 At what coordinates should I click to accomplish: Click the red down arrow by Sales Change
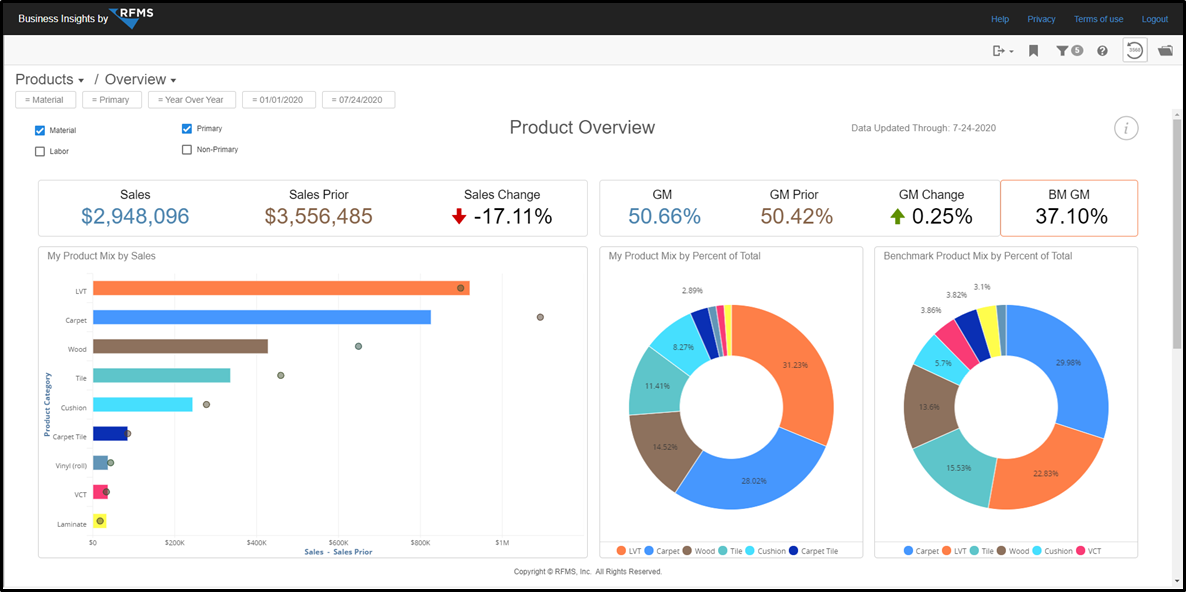458,217
